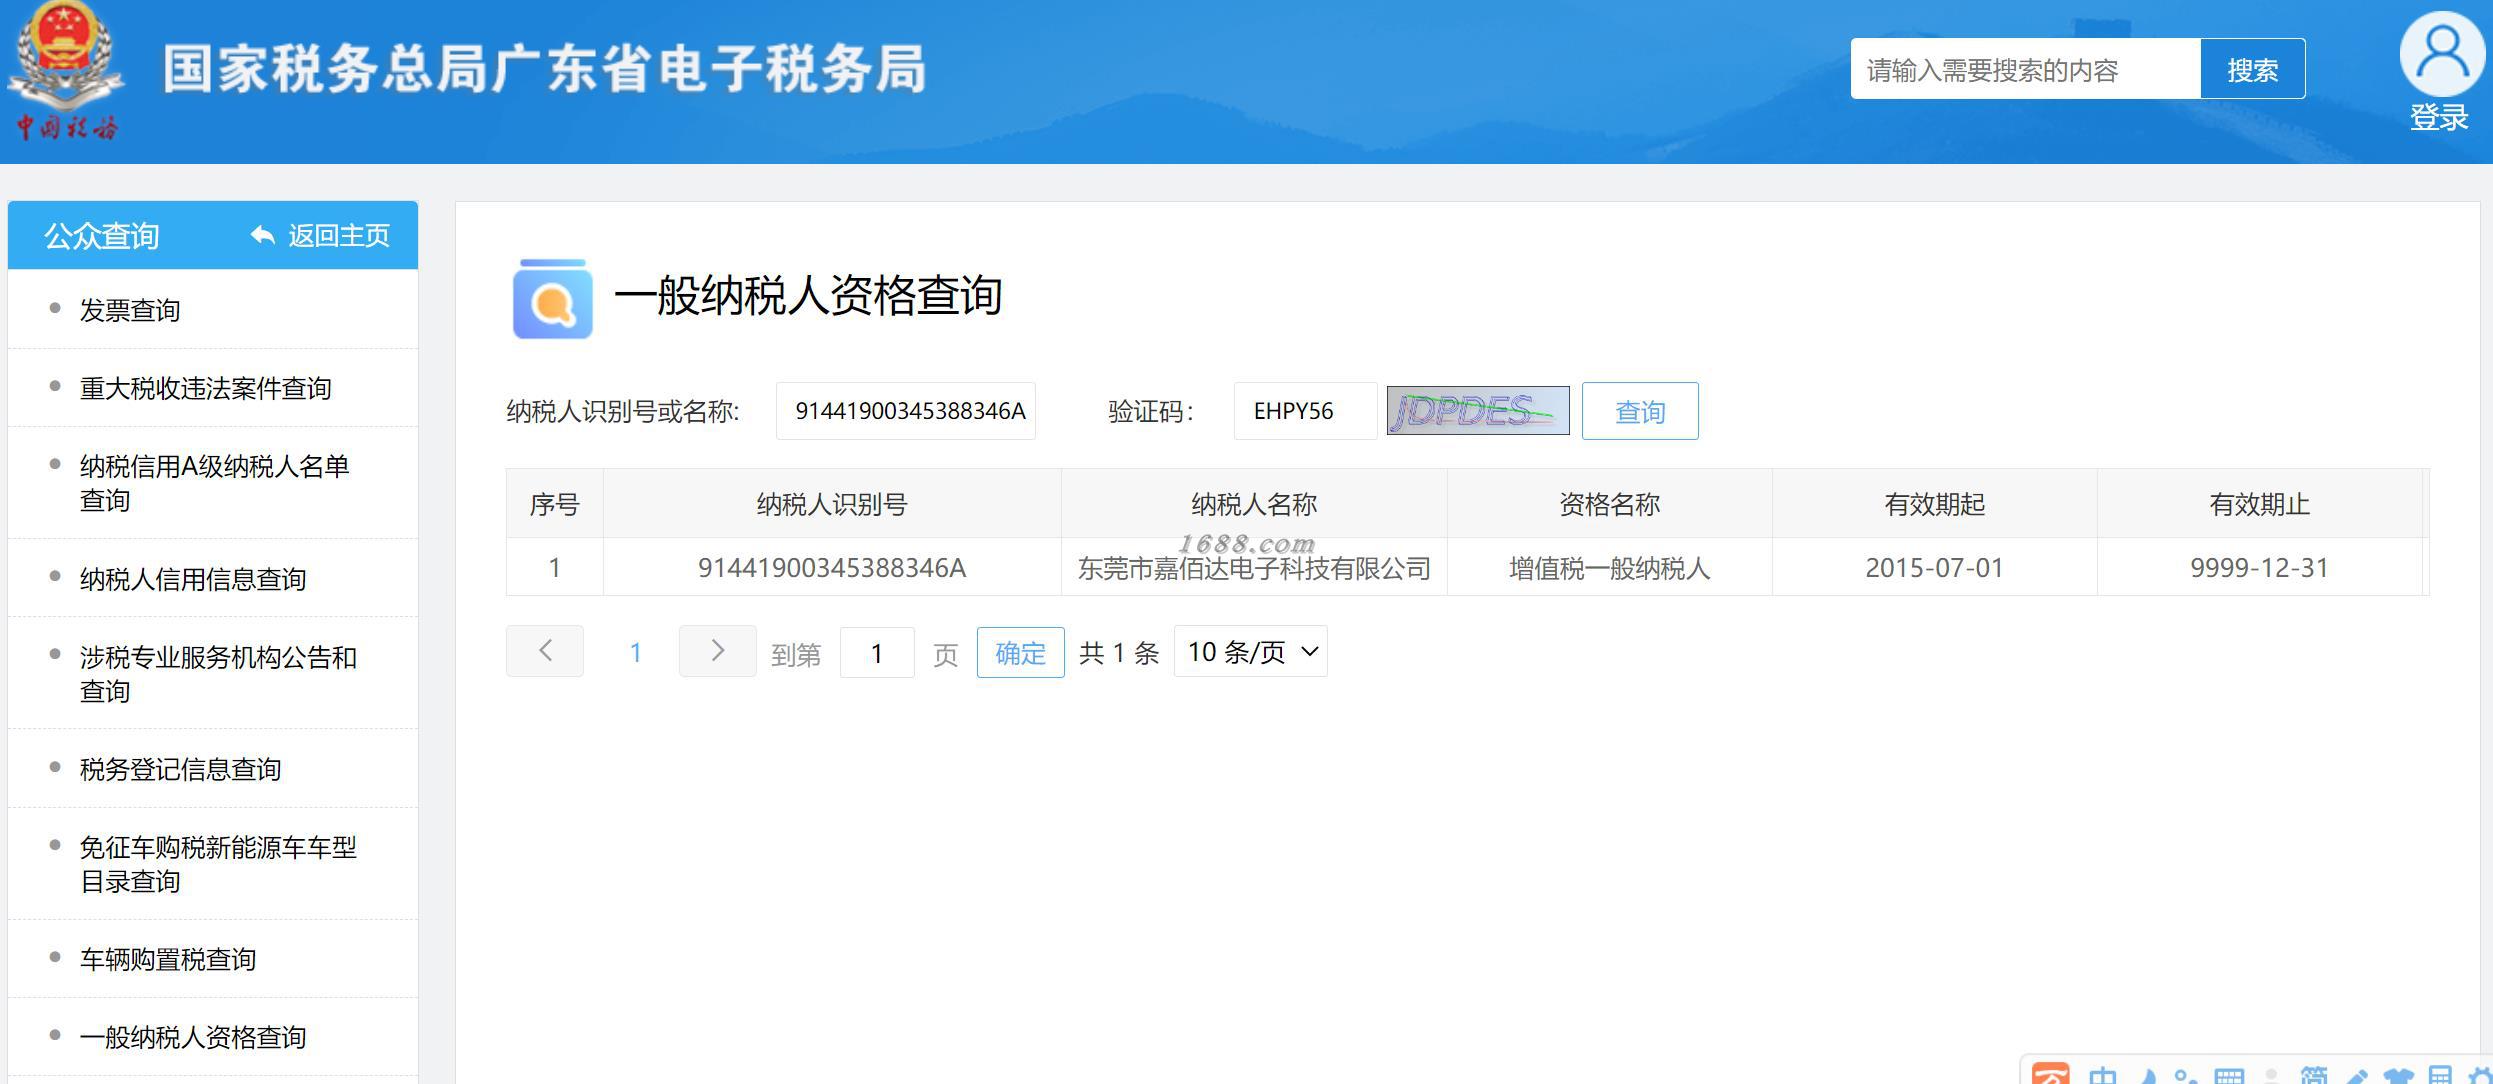Viewport: 2493px width, 1084px height.
Task: Click the return arrow icon beside 返回主页
Action: pyautogui.click(x=263, y=235)
